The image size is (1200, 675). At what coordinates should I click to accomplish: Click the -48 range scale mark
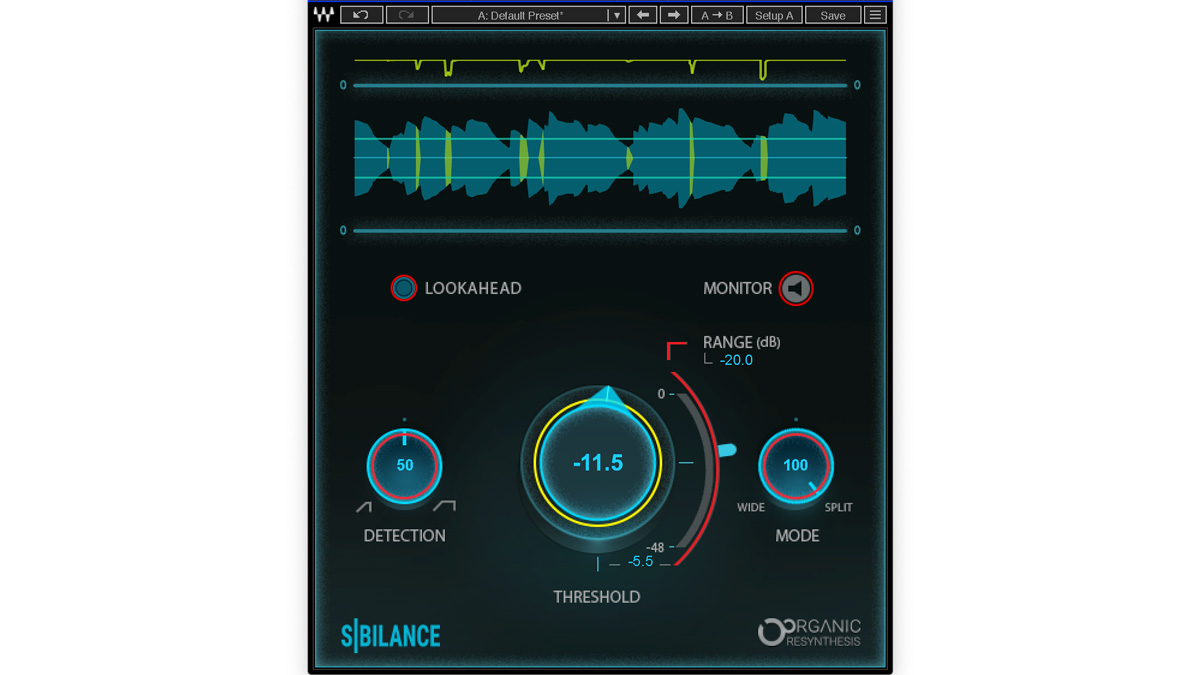point(655,547)
